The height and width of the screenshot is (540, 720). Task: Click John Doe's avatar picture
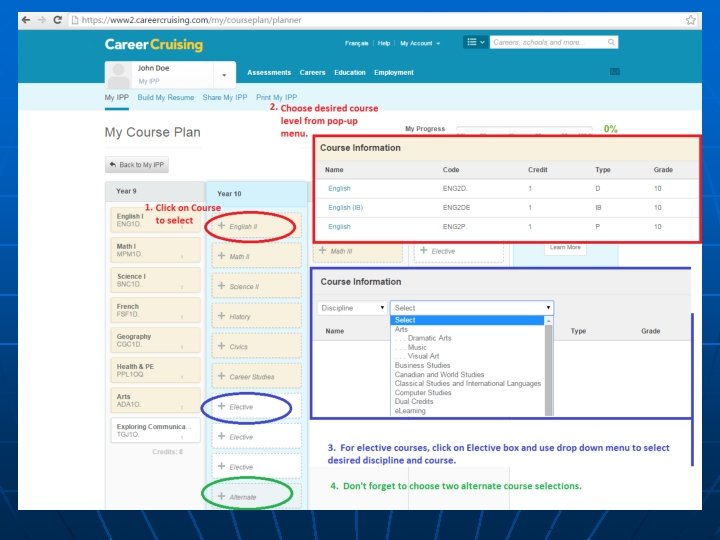pyautogui.click(x=118, y=75)
